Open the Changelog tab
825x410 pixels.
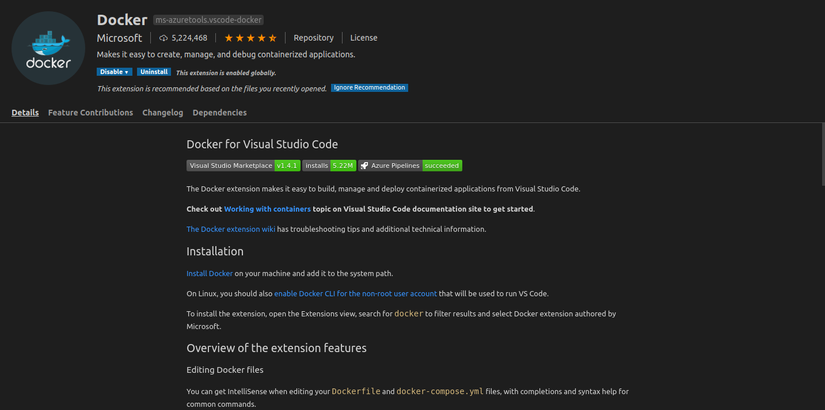tap(162, 113)
